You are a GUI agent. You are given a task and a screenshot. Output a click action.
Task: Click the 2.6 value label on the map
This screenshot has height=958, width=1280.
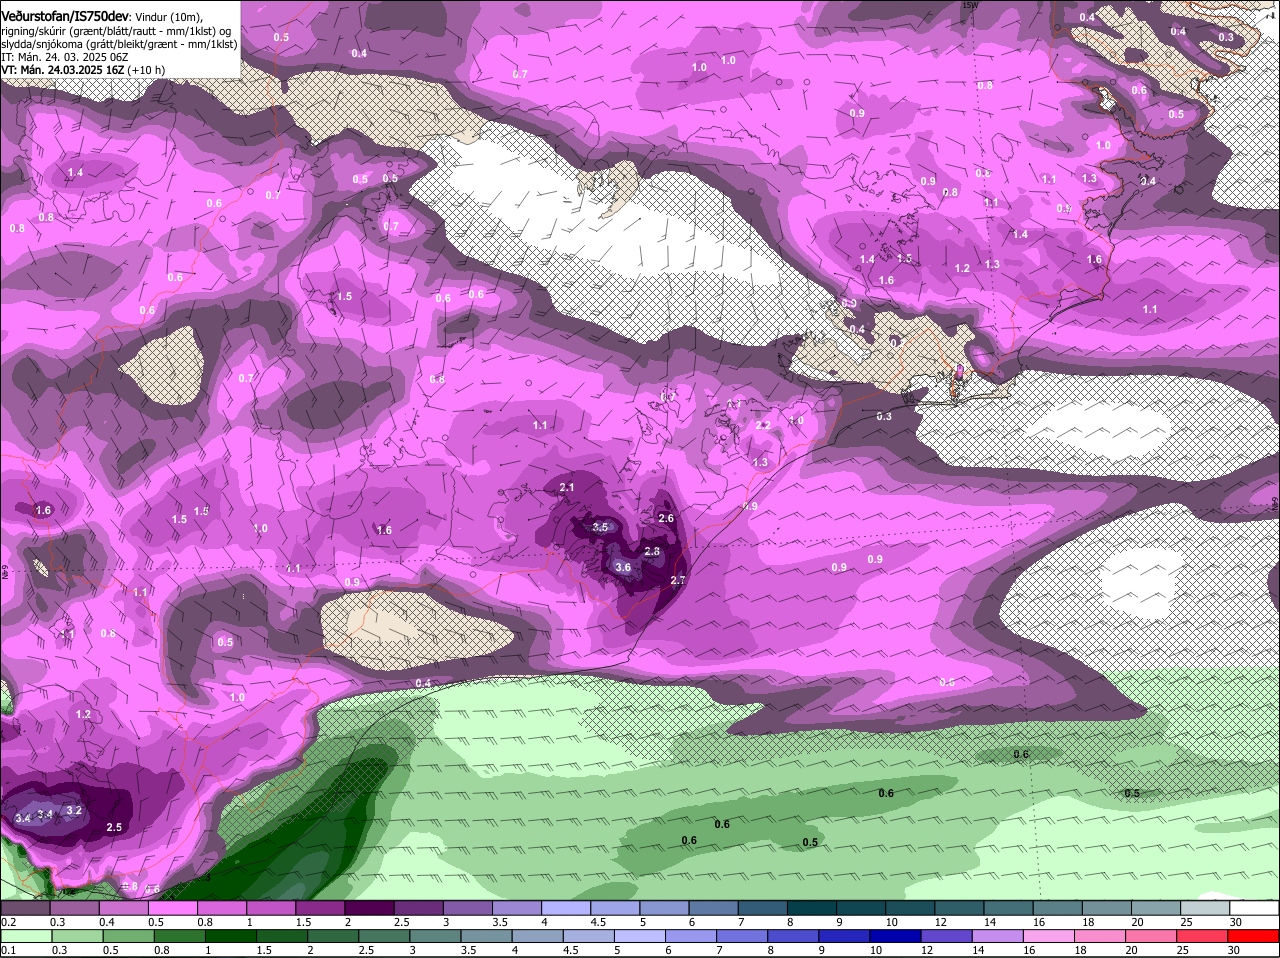point(666,518)
